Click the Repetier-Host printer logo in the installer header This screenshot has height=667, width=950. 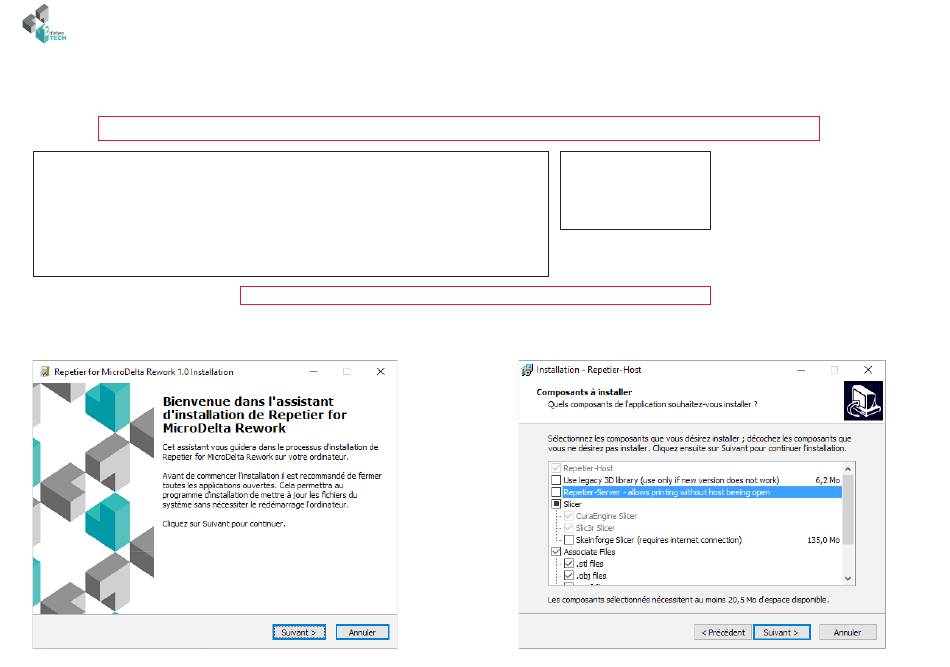[863, 400]
